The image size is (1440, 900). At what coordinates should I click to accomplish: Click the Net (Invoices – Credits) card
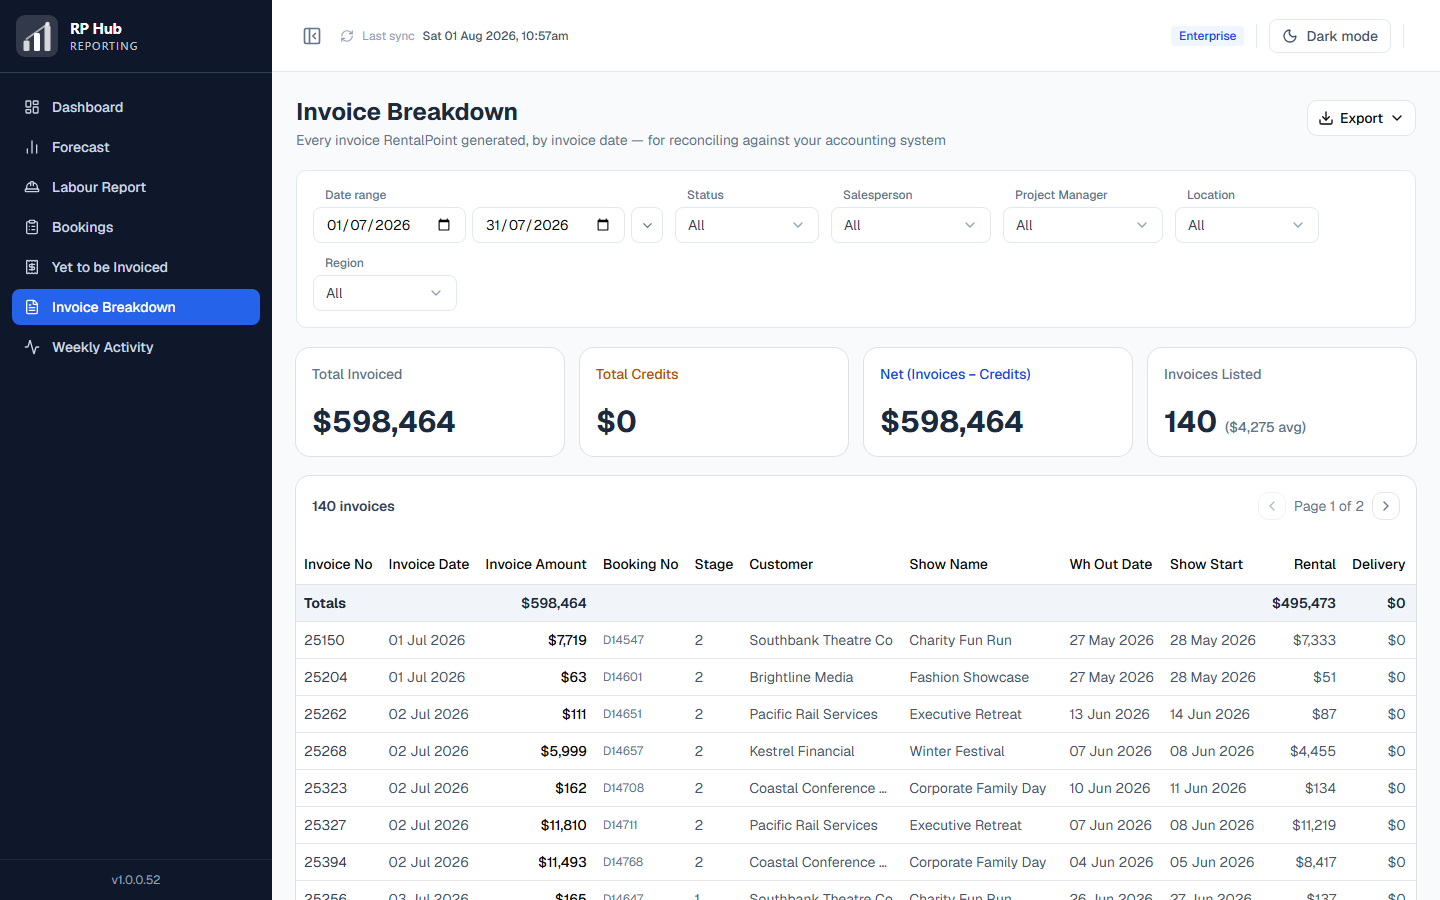click(998, 402)
